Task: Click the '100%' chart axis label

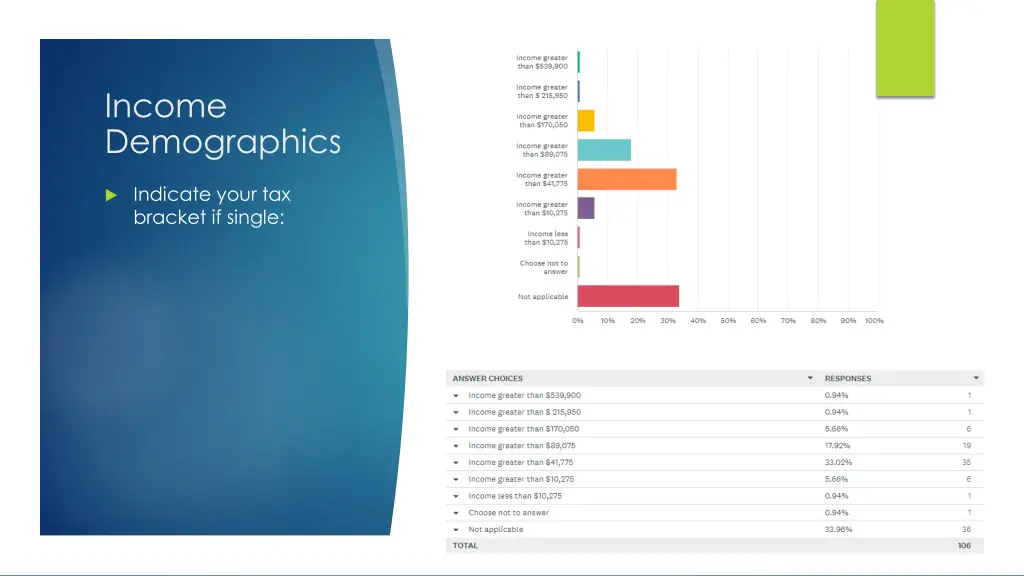Action: tap(874, 321)
